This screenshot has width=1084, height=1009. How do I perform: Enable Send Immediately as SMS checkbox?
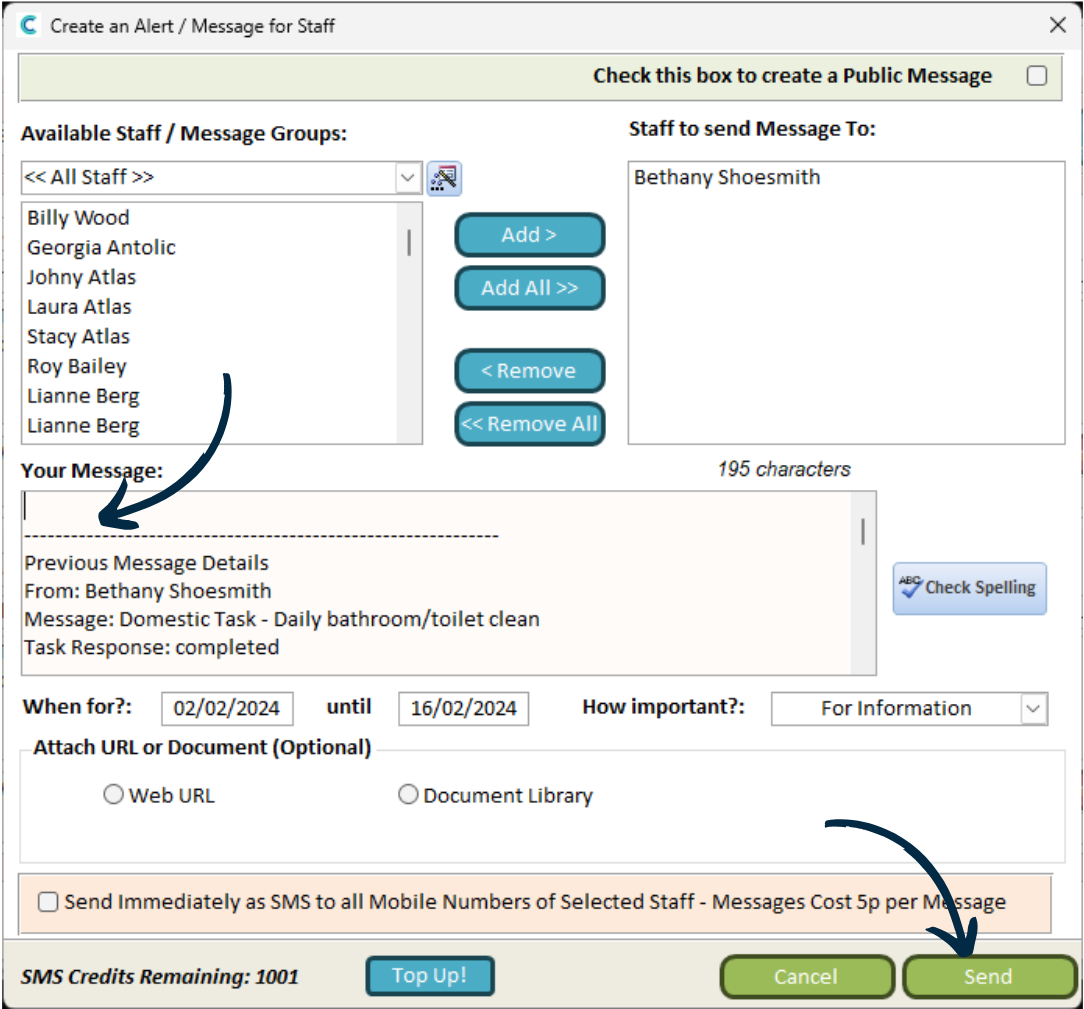(48, 902)
